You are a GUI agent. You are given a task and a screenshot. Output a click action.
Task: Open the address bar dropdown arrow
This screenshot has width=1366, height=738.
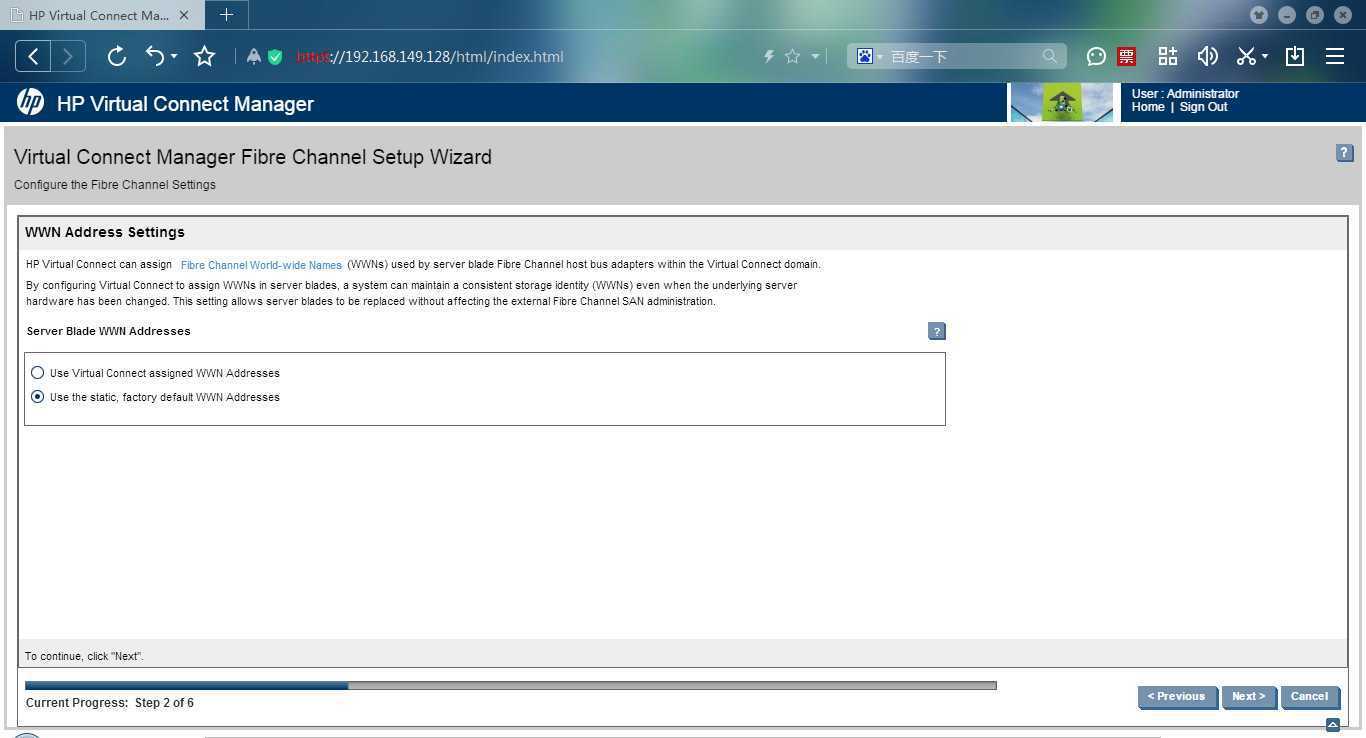pyautogui.click(x=815, y=57)
